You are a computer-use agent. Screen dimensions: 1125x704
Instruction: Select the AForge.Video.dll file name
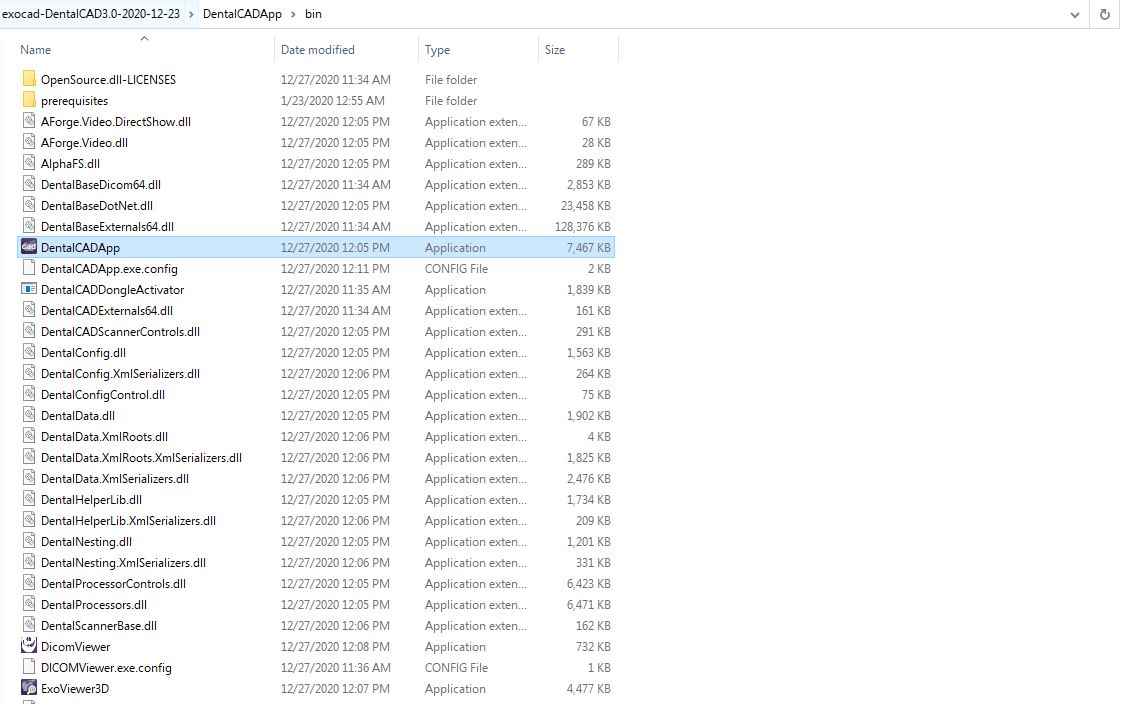(x=84, y=143)
